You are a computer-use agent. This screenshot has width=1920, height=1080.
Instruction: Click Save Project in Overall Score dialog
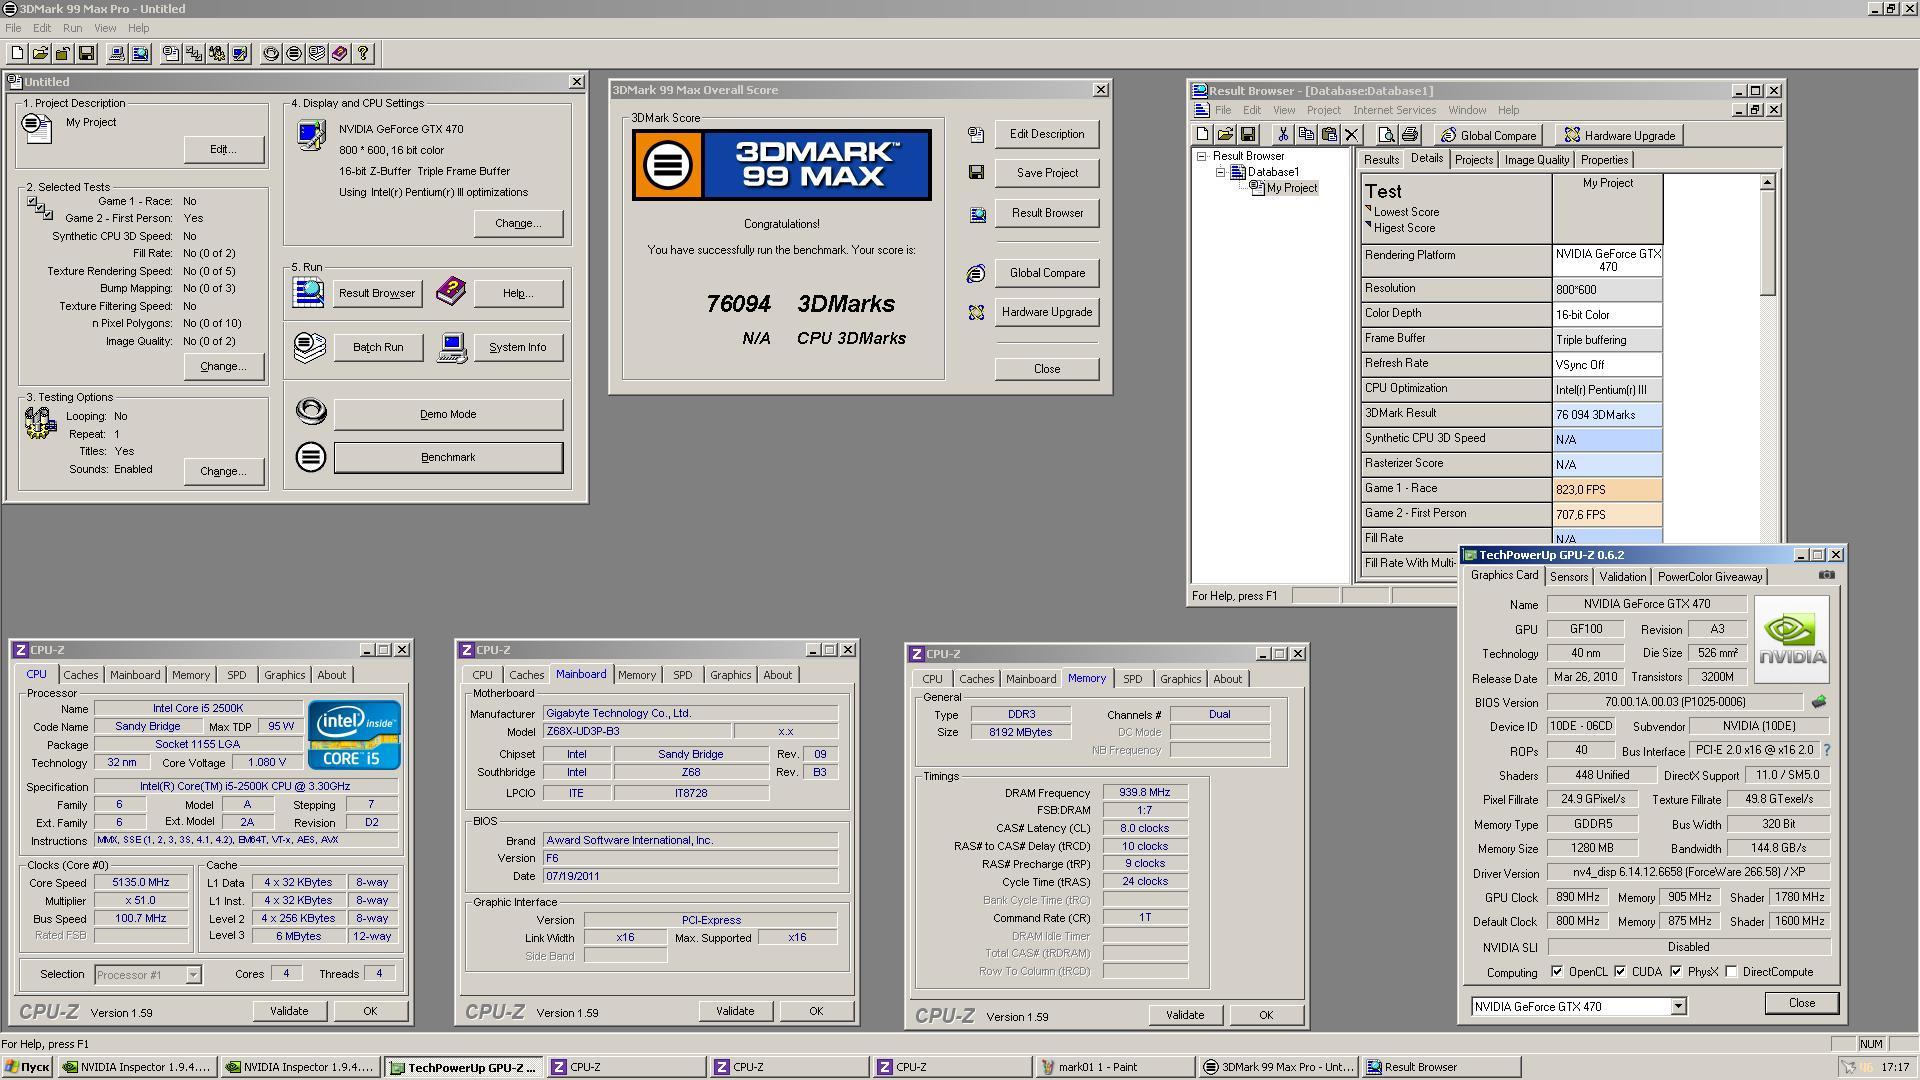tap(1047, 173)
